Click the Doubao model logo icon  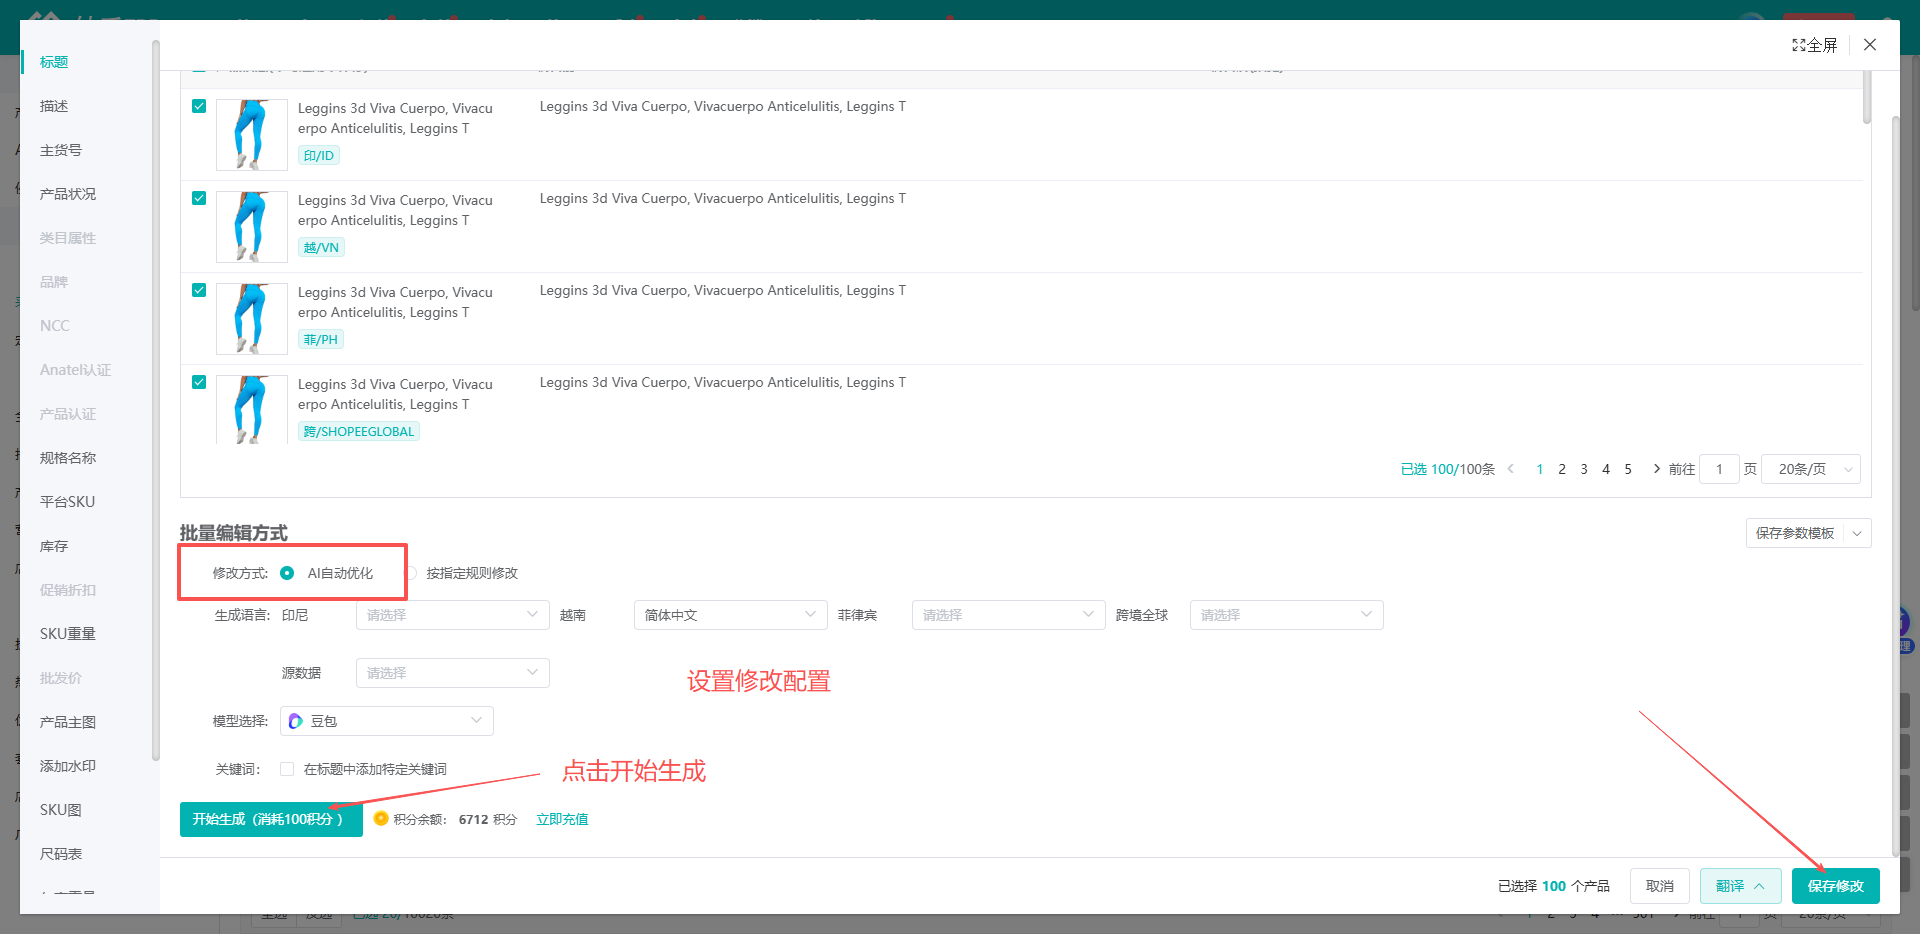(296, 721)
